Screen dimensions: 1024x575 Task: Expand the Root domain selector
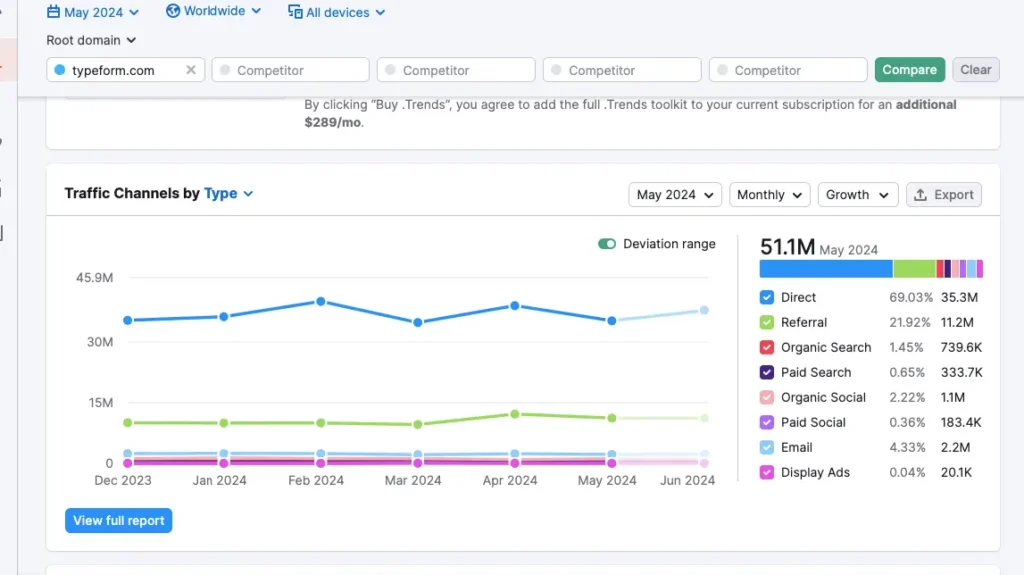91,40
